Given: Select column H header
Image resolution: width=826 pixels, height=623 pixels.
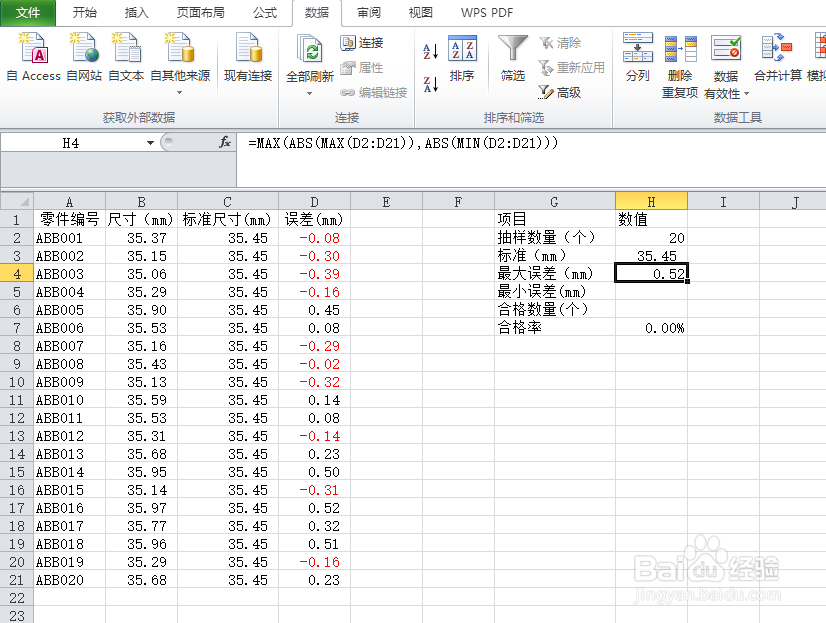Looking at the screenshot, I should [651, 202].
